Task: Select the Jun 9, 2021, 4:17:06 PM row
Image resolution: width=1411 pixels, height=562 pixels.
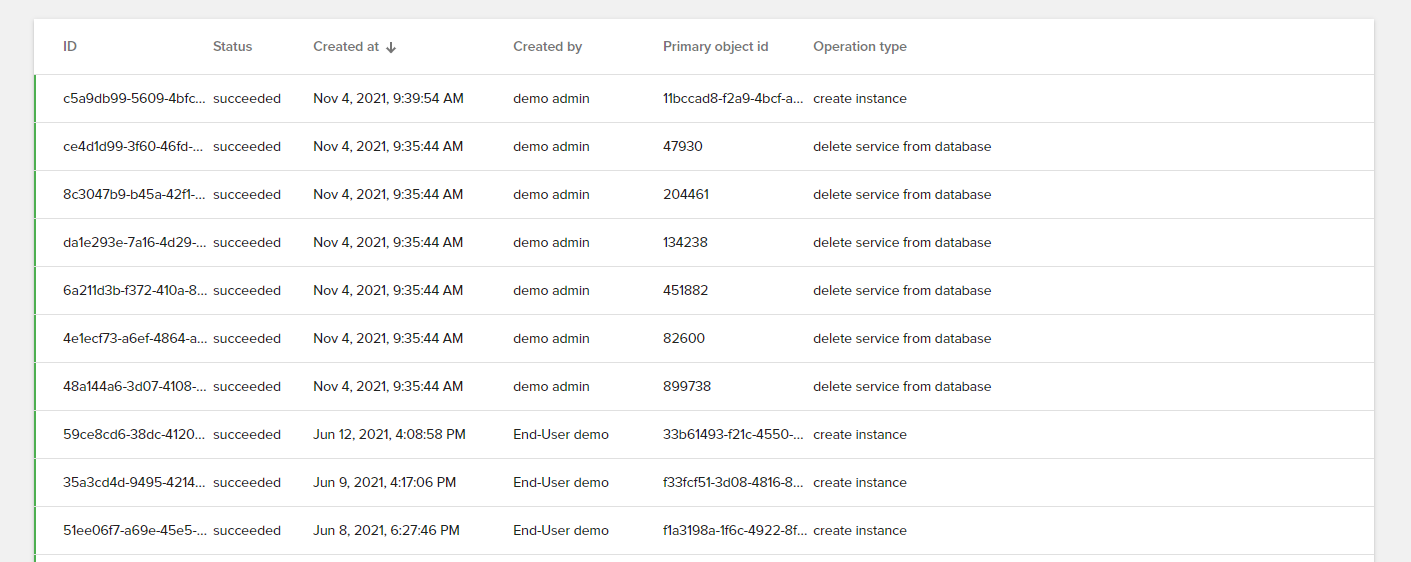Action: tap(384, 483)
